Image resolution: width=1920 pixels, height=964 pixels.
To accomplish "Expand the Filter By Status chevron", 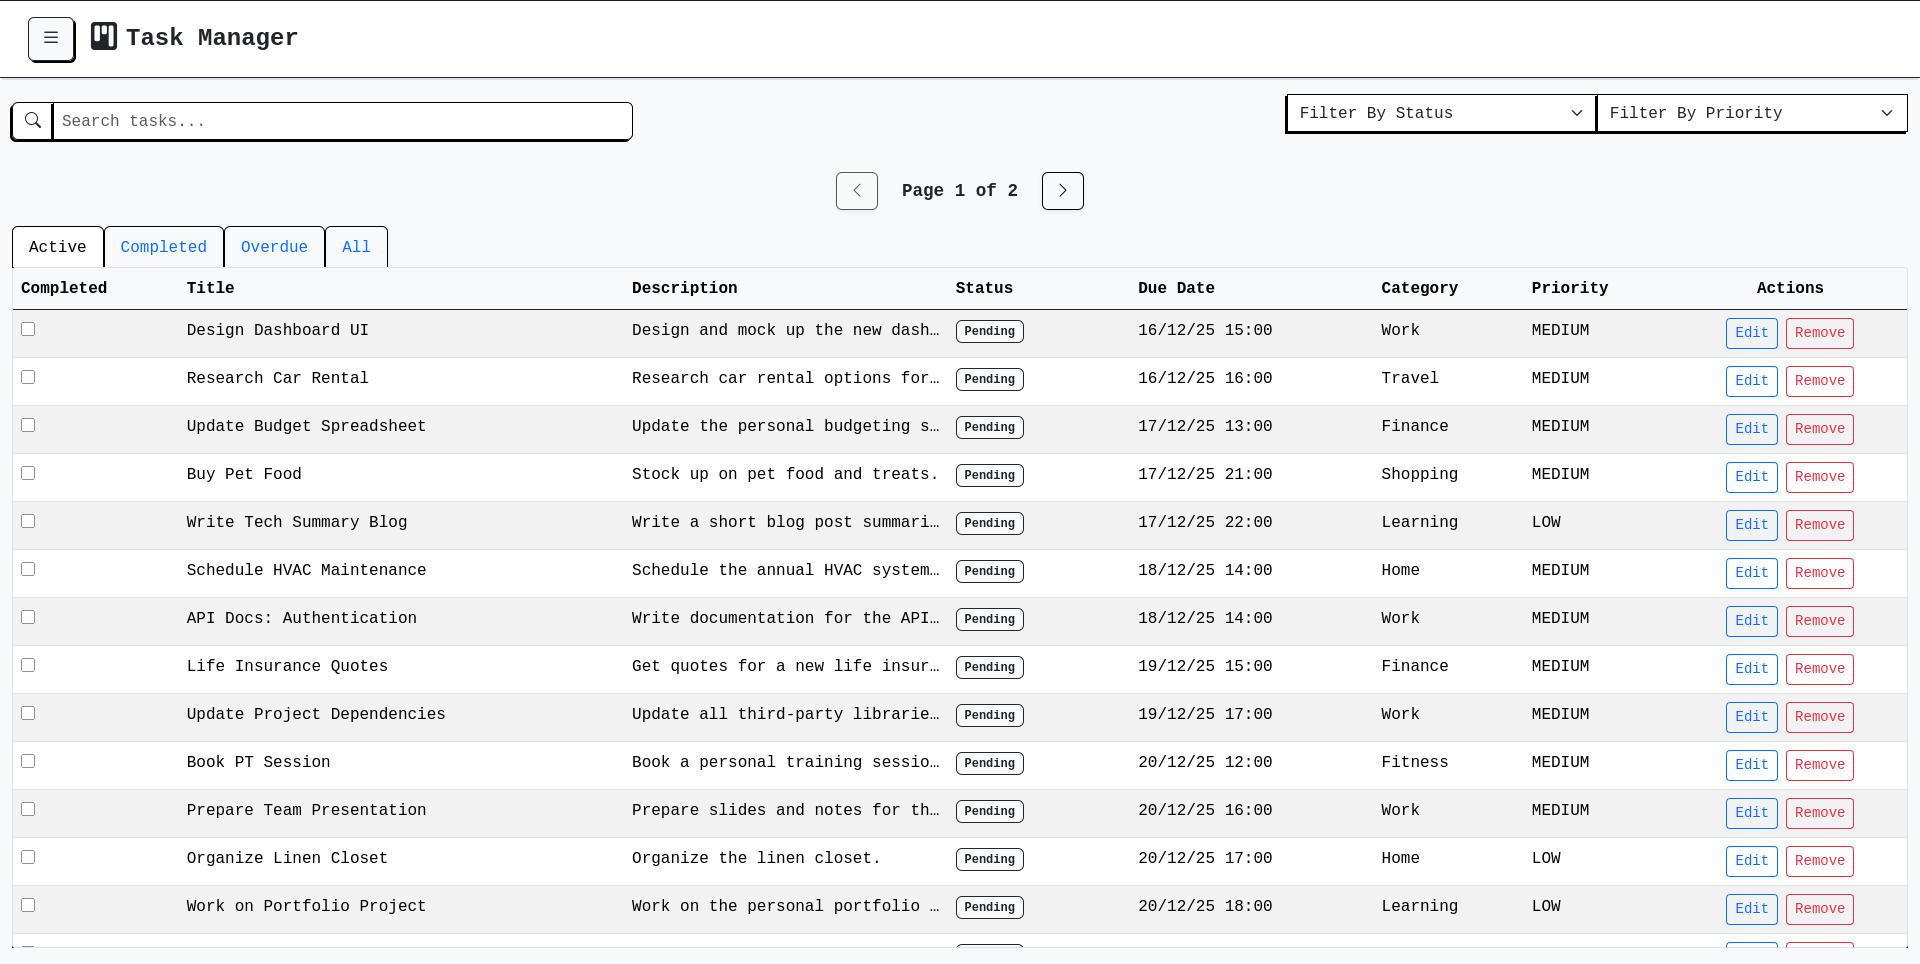I will click(x=1575, y=113).
